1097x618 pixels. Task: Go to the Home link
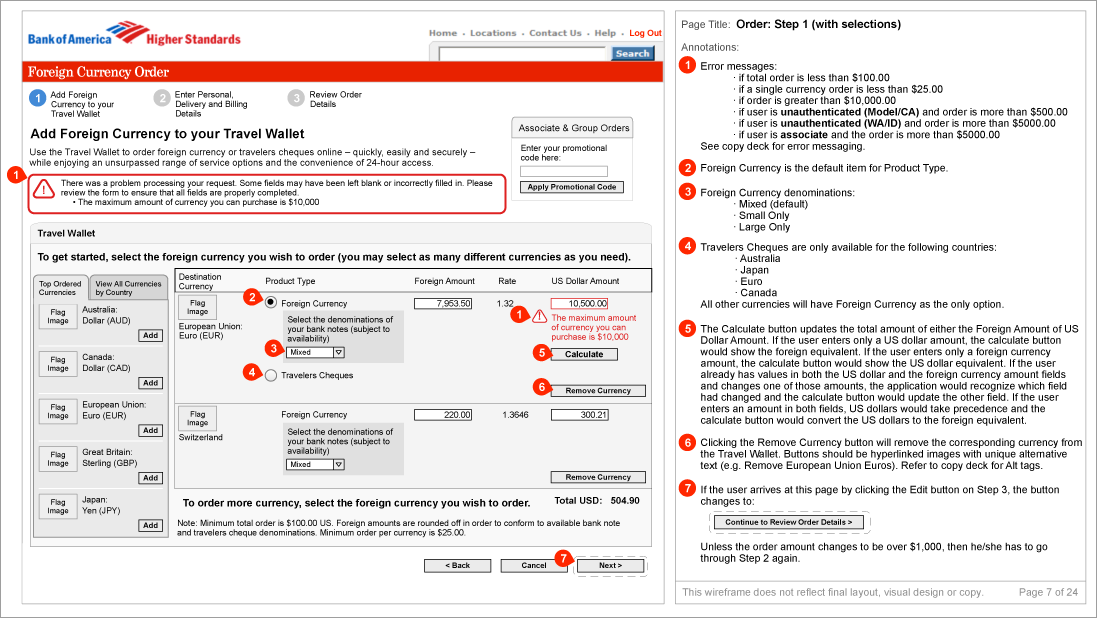[x=443, y=33]
